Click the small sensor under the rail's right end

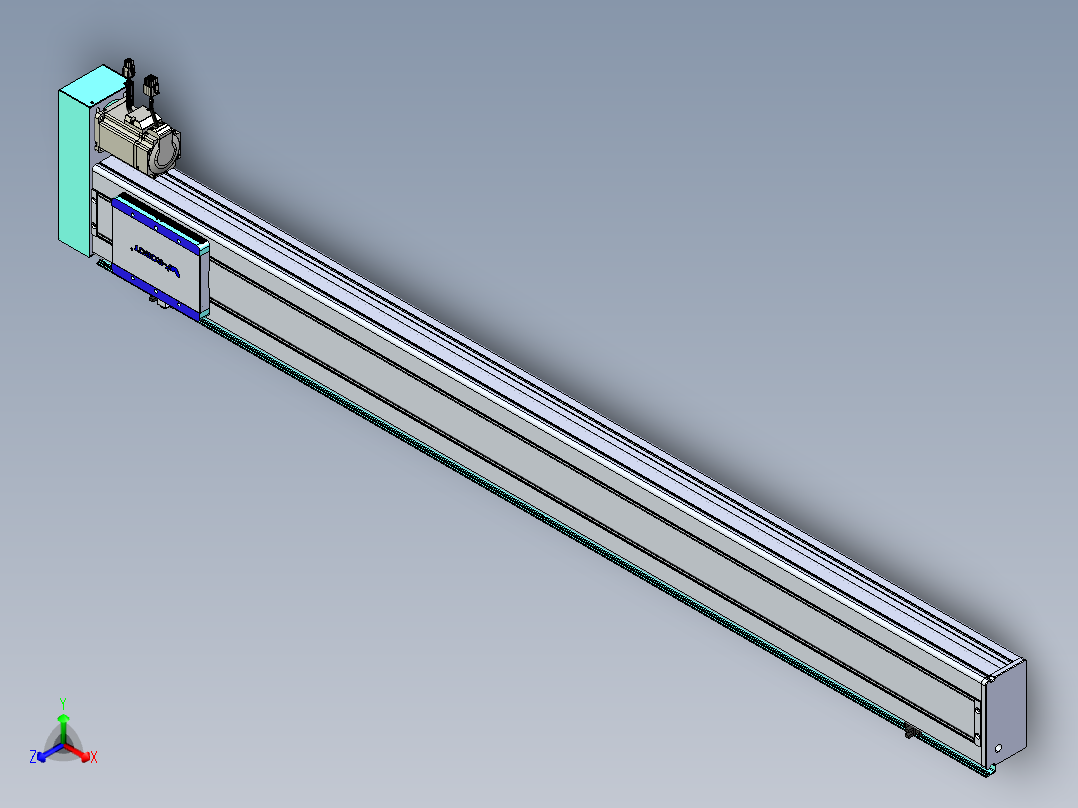pyautogui.click(x=912, y=733)
